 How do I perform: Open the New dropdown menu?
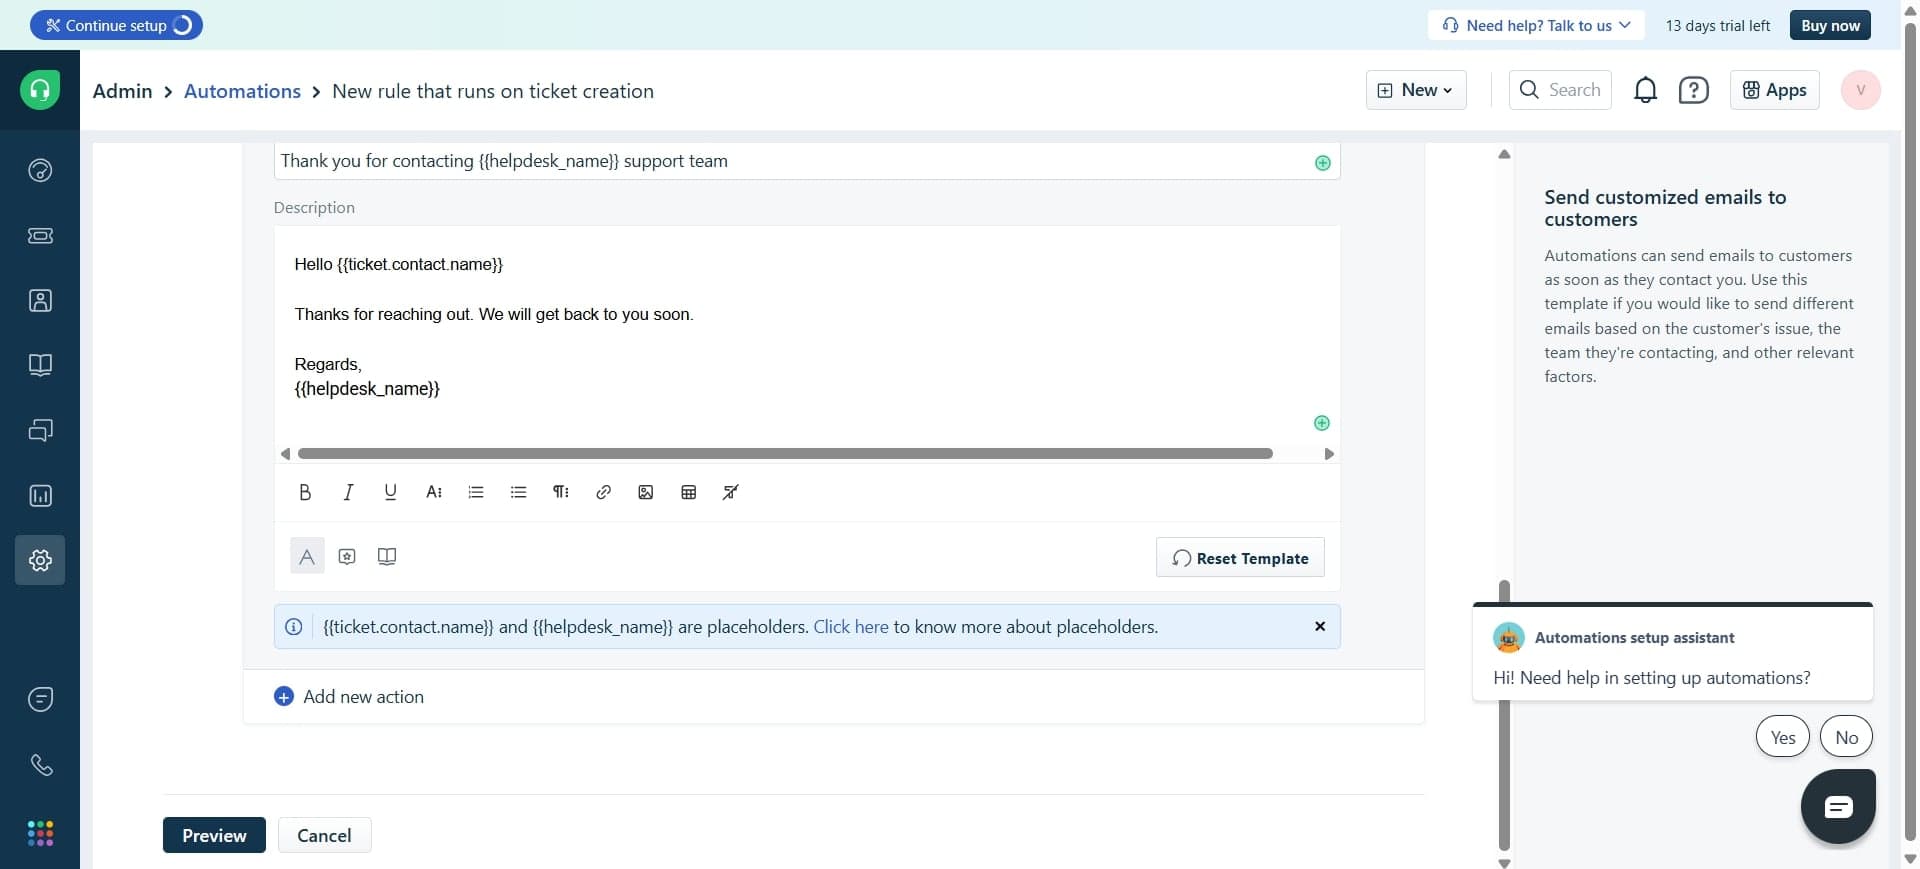tap(1415, 91)
